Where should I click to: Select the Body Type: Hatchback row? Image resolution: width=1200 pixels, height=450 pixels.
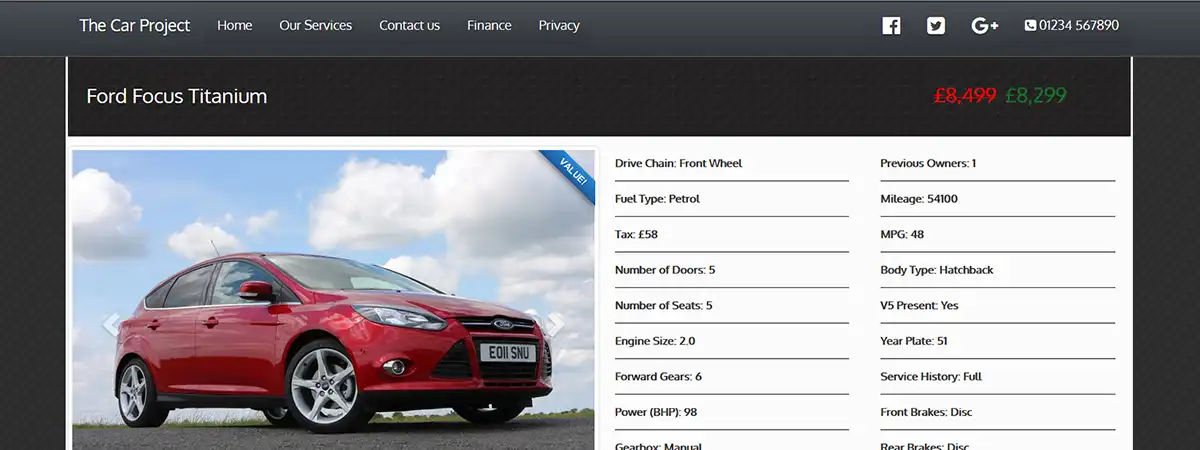coord(997,270)
